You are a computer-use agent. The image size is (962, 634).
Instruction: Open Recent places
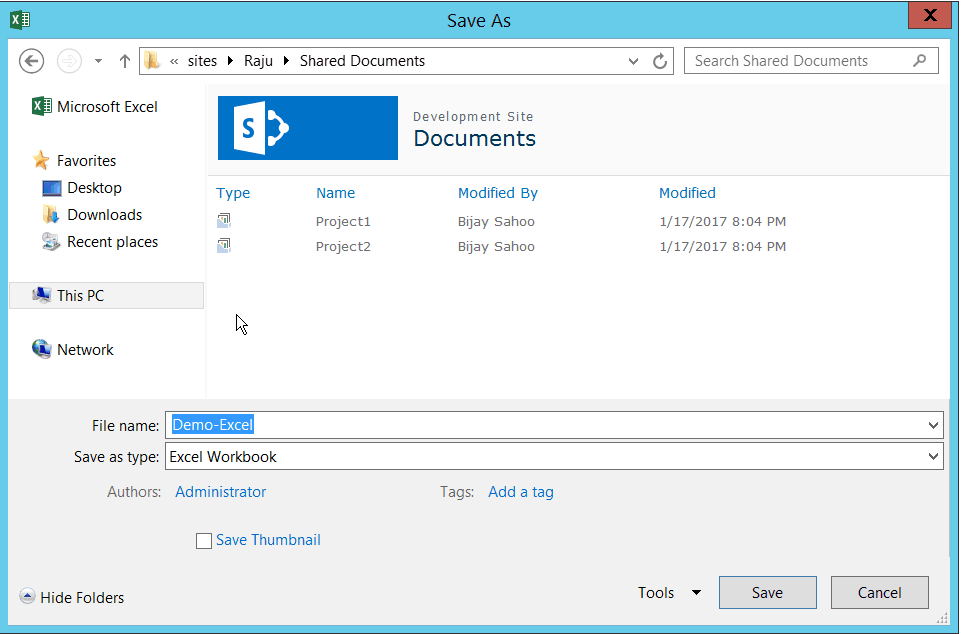click(x=108, y=241)
